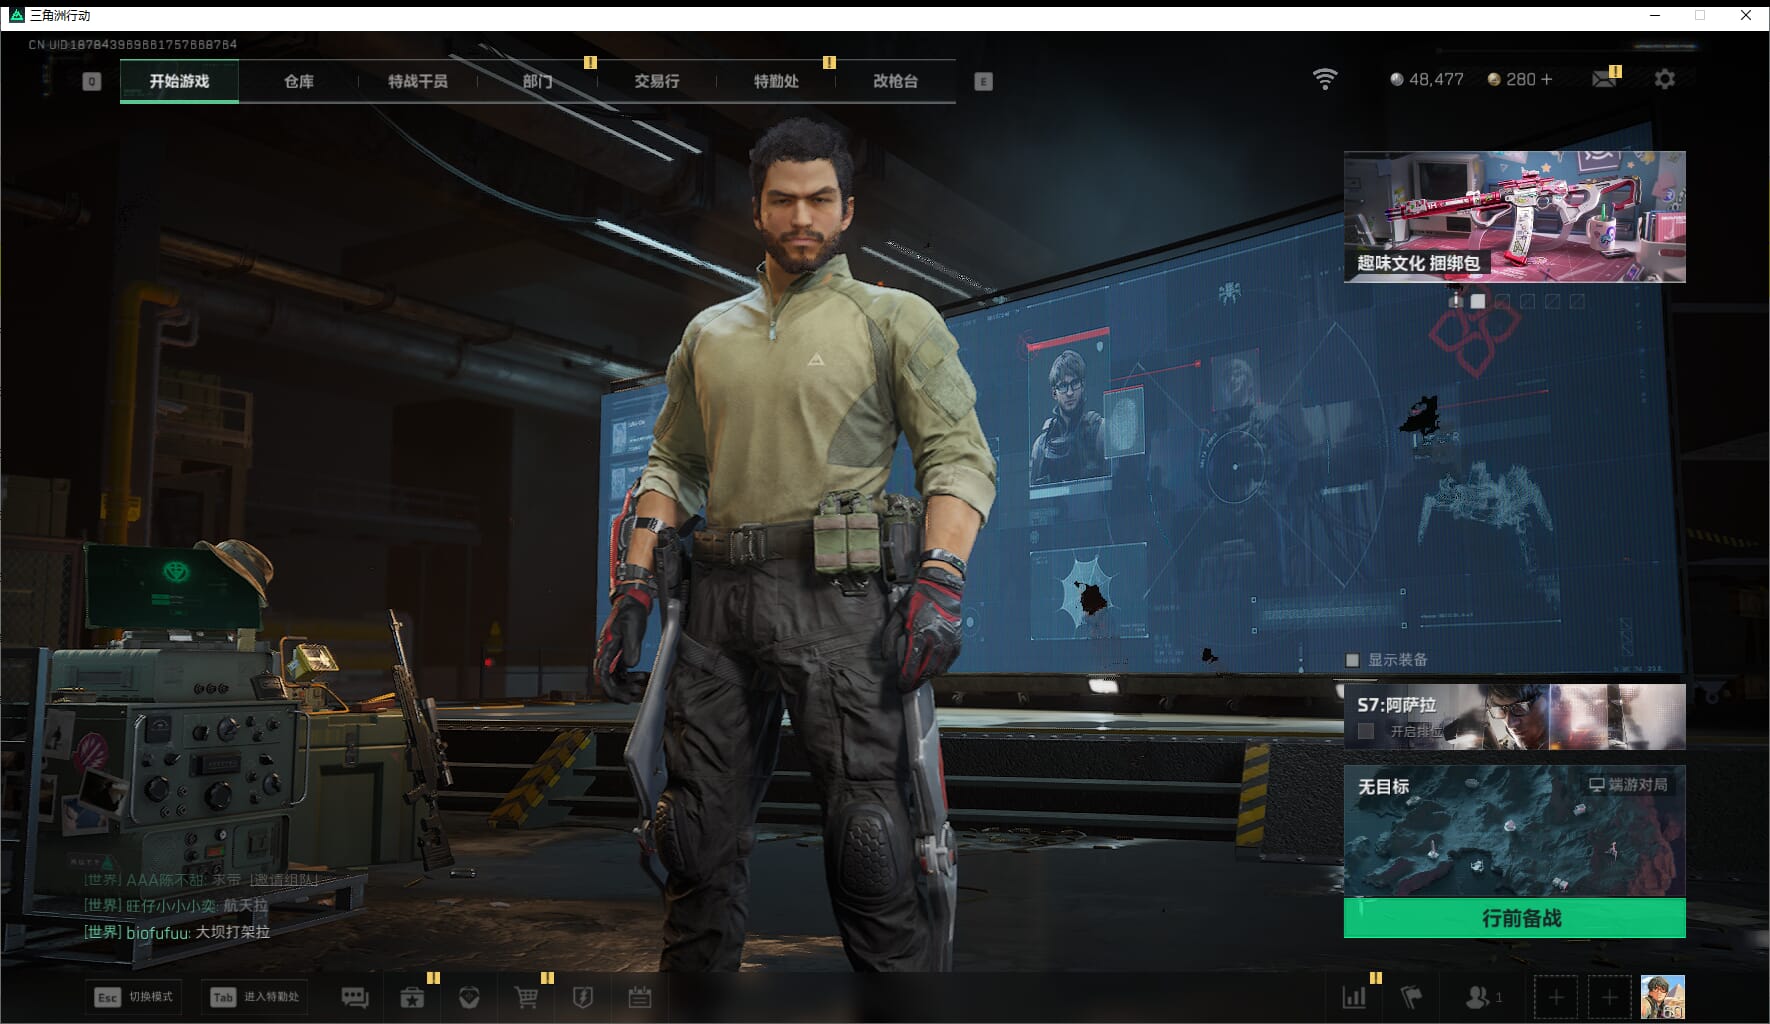Select the third banner page indicator
This screenshot has width=1770, height=1024.
[1503, 301]
